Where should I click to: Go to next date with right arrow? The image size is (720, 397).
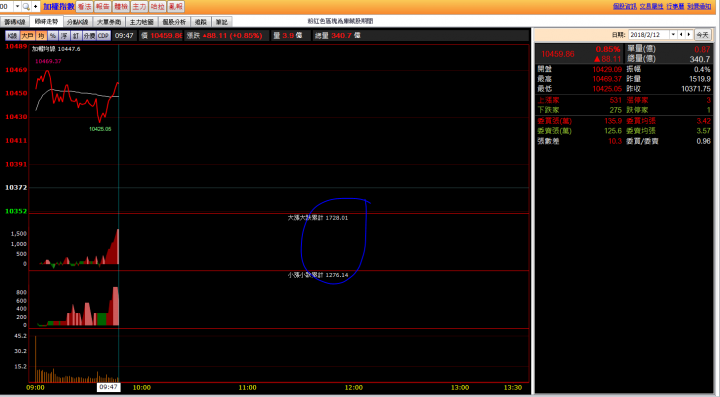pos(689,35)
